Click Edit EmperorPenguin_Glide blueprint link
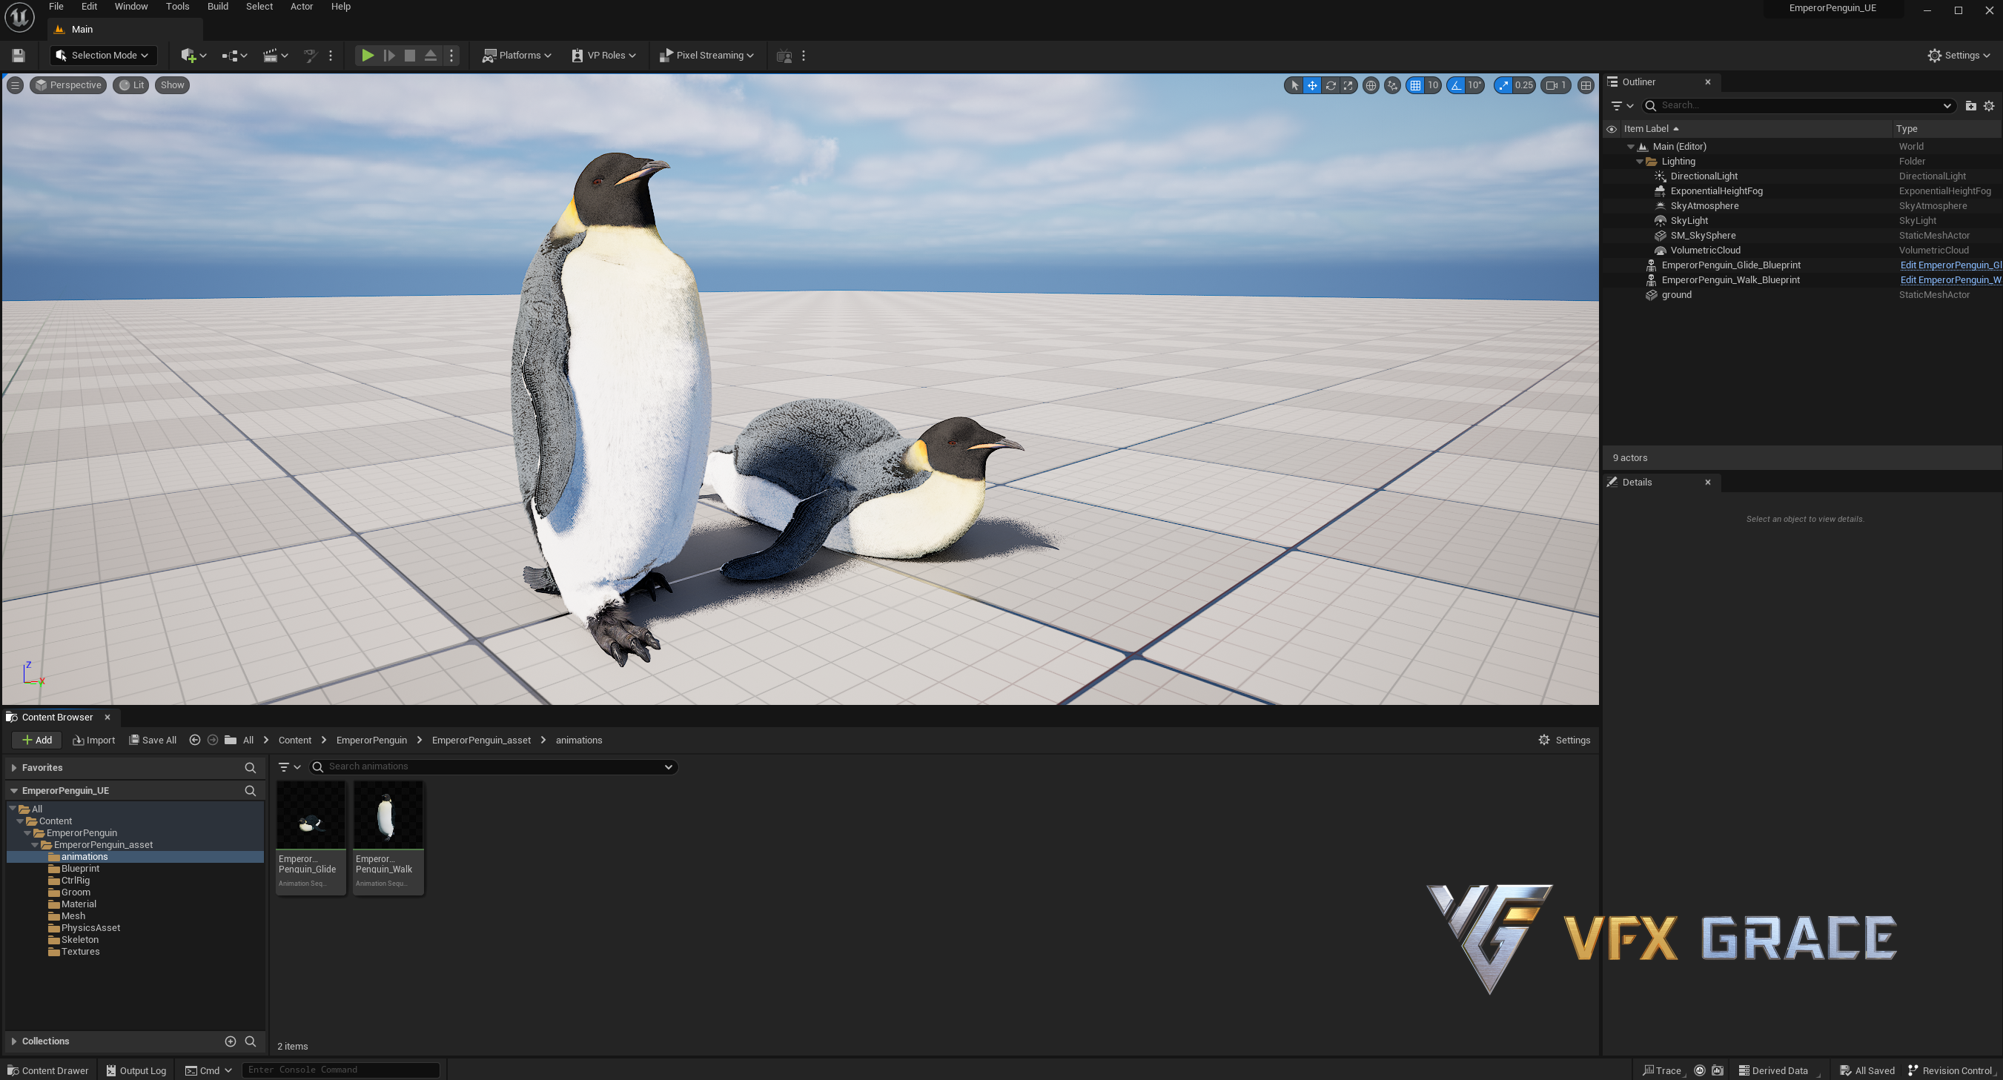The image size is (2003, 1080). 1950,266
